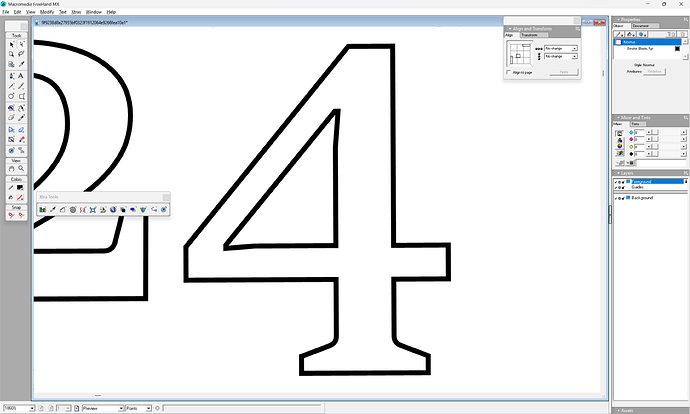Select the Pen tool
690x414 pixels.
pos(11,76)
